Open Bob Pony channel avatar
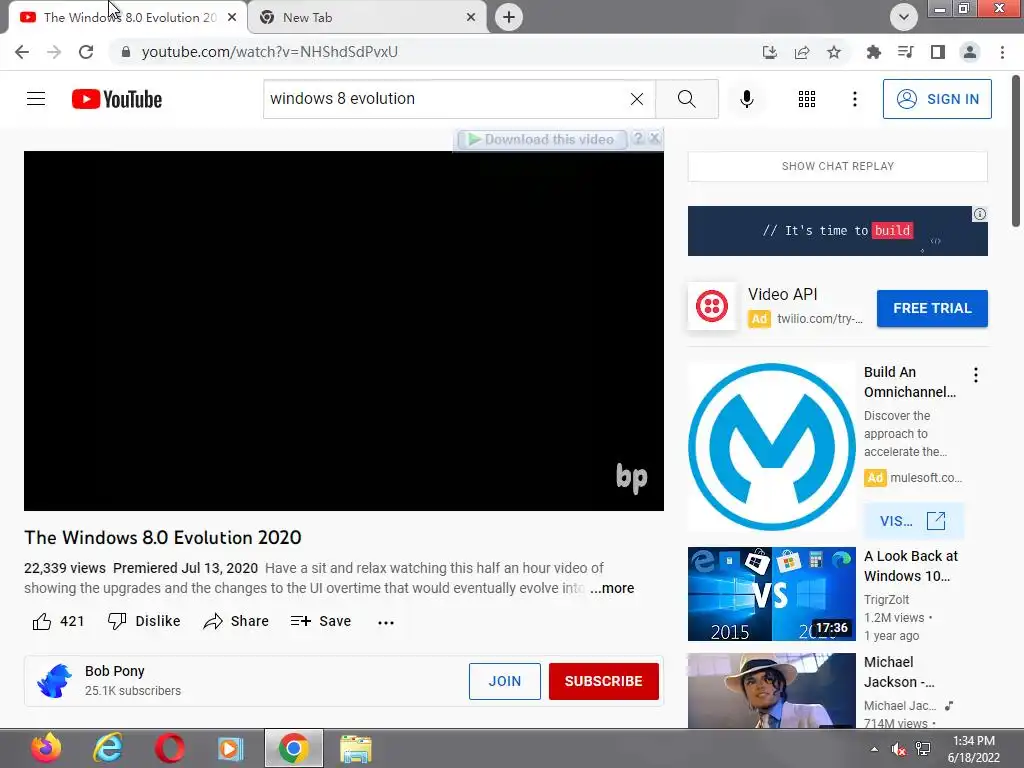Screen dimensions: 1024x768 tap(54, 680)
